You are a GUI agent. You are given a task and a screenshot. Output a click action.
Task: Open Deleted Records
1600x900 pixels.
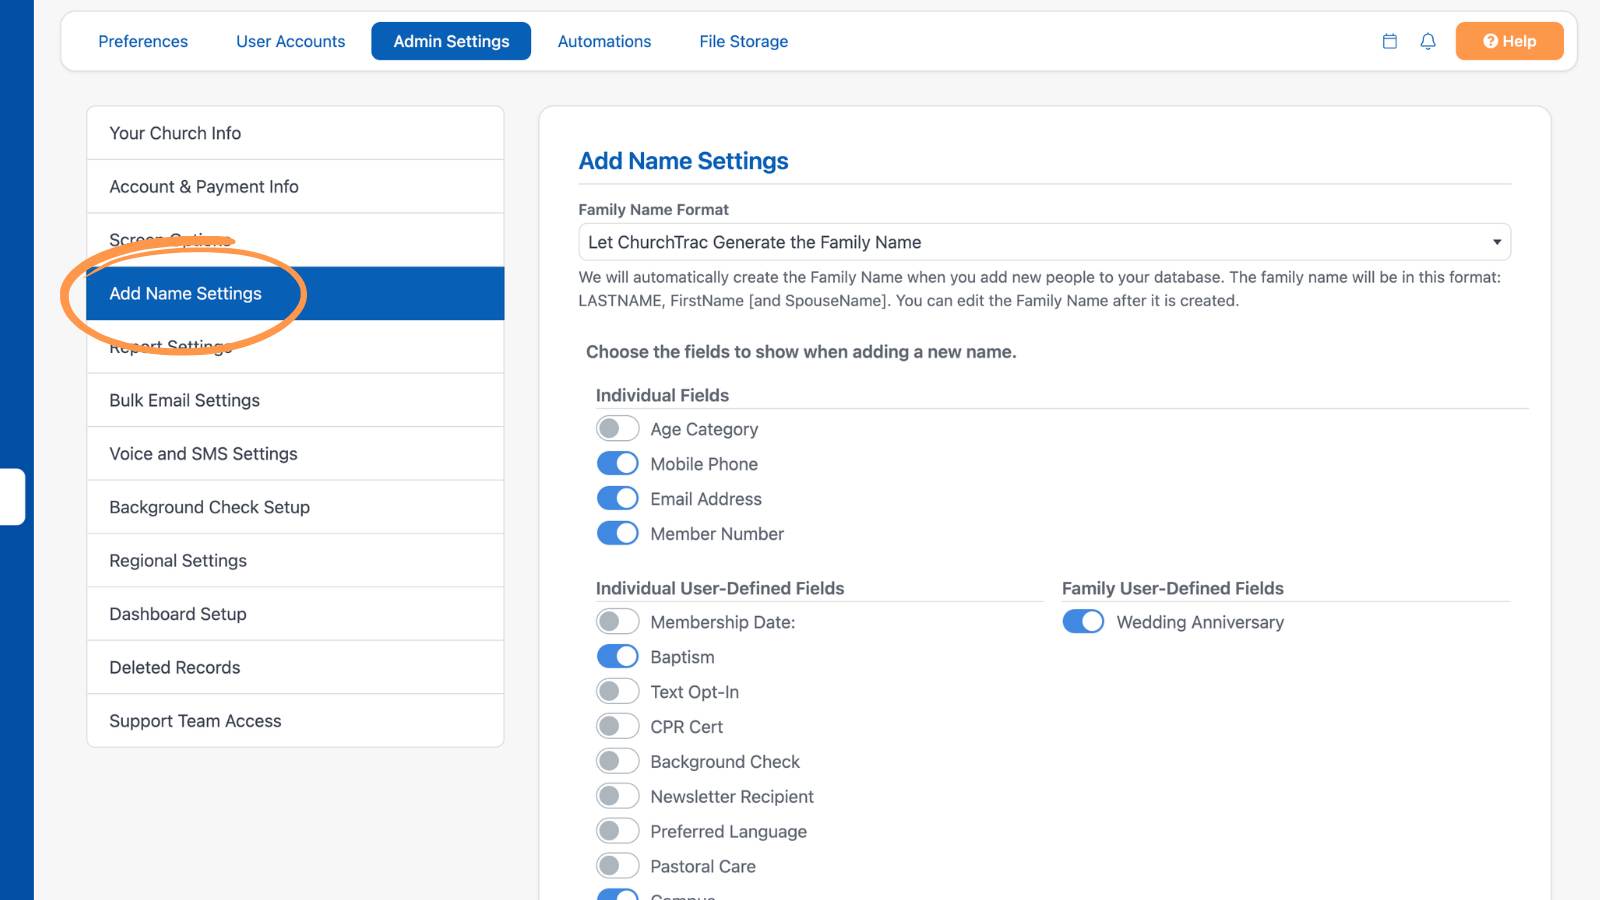295,668
